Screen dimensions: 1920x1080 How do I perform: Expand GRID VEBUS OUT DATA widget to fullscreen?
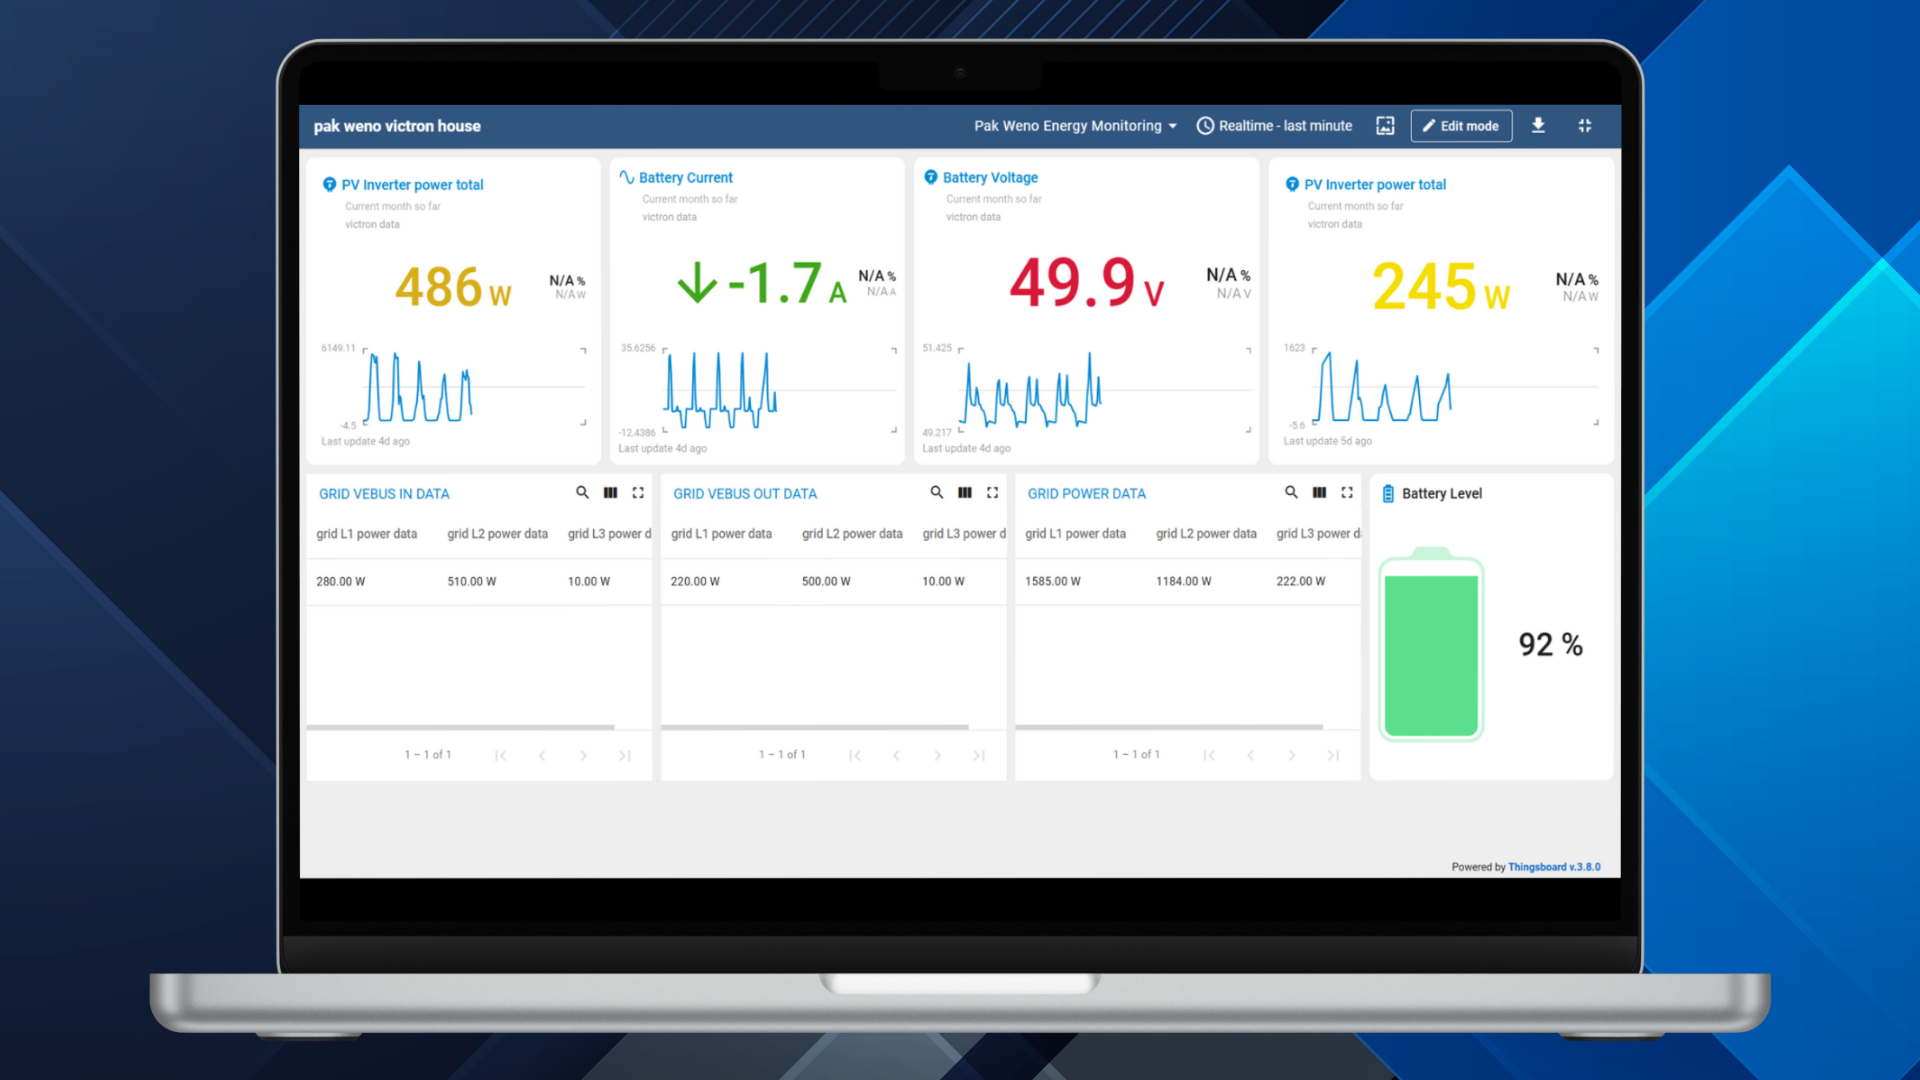pyautogui.click(x=993, y=493)
